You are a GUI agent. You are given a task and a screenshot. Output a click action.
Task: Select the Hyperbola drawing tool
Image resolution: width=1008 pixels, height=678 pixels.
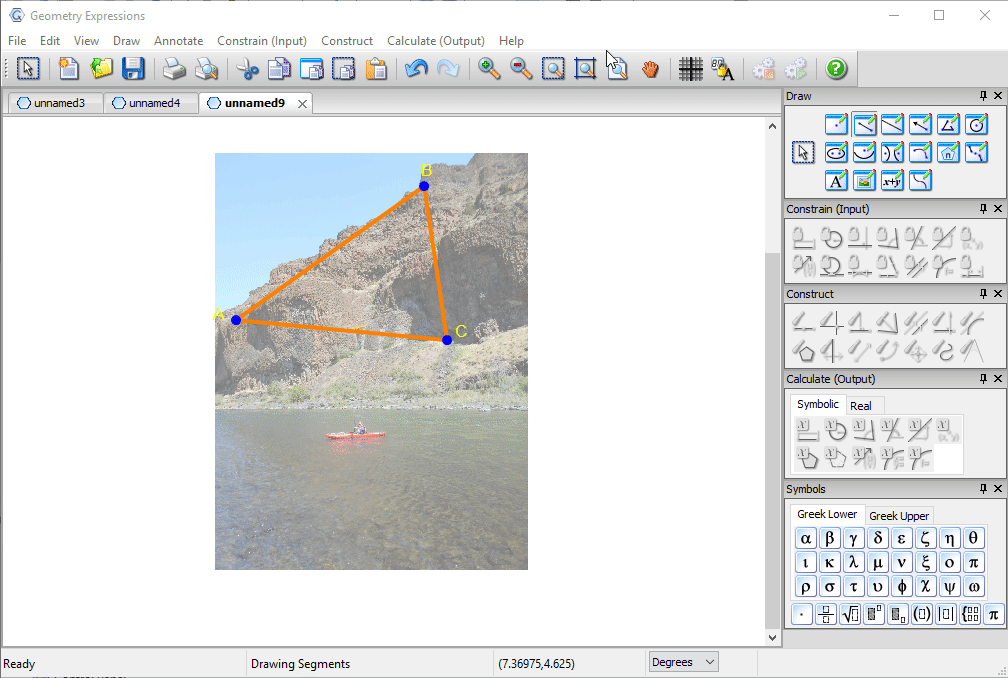[892, 152]
